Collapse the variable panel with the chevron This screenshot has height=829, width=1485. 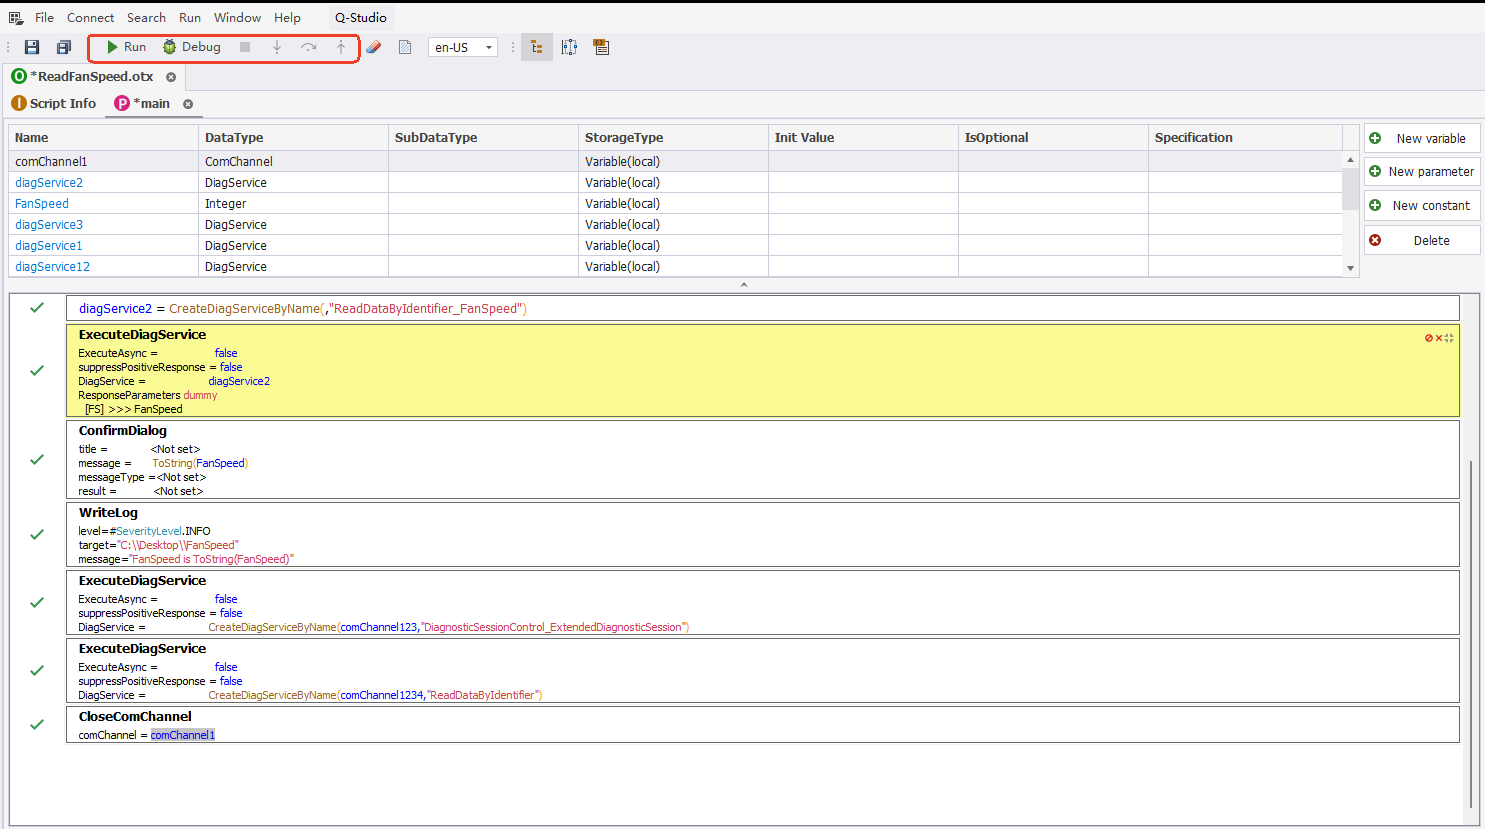click(x=743, y=285)
